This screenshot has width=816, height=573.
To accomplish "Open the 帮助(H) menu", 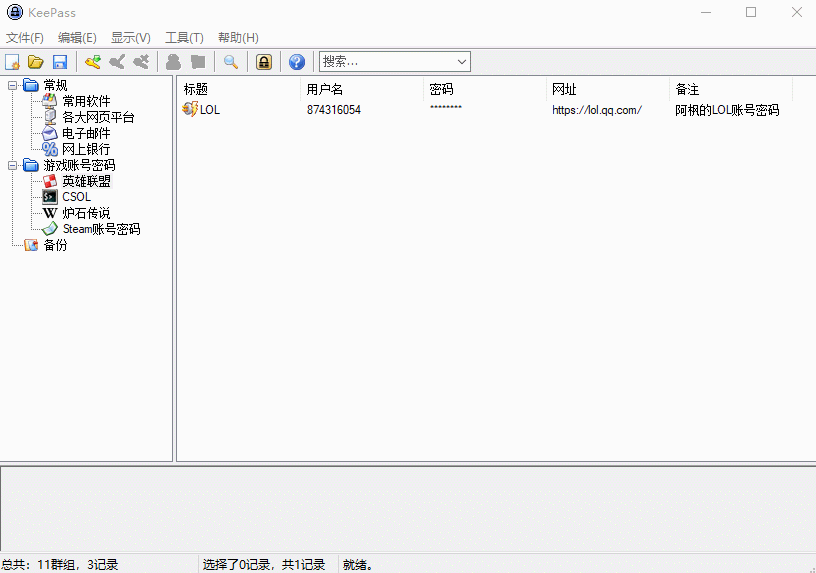I will pyautogui.click(x=238, y=37).
